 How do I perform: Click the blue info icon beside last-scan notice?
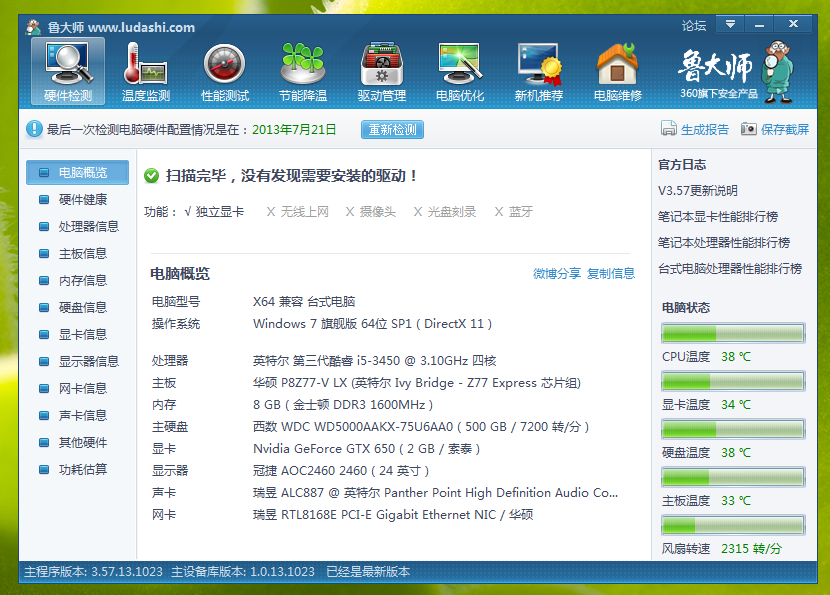34,129
